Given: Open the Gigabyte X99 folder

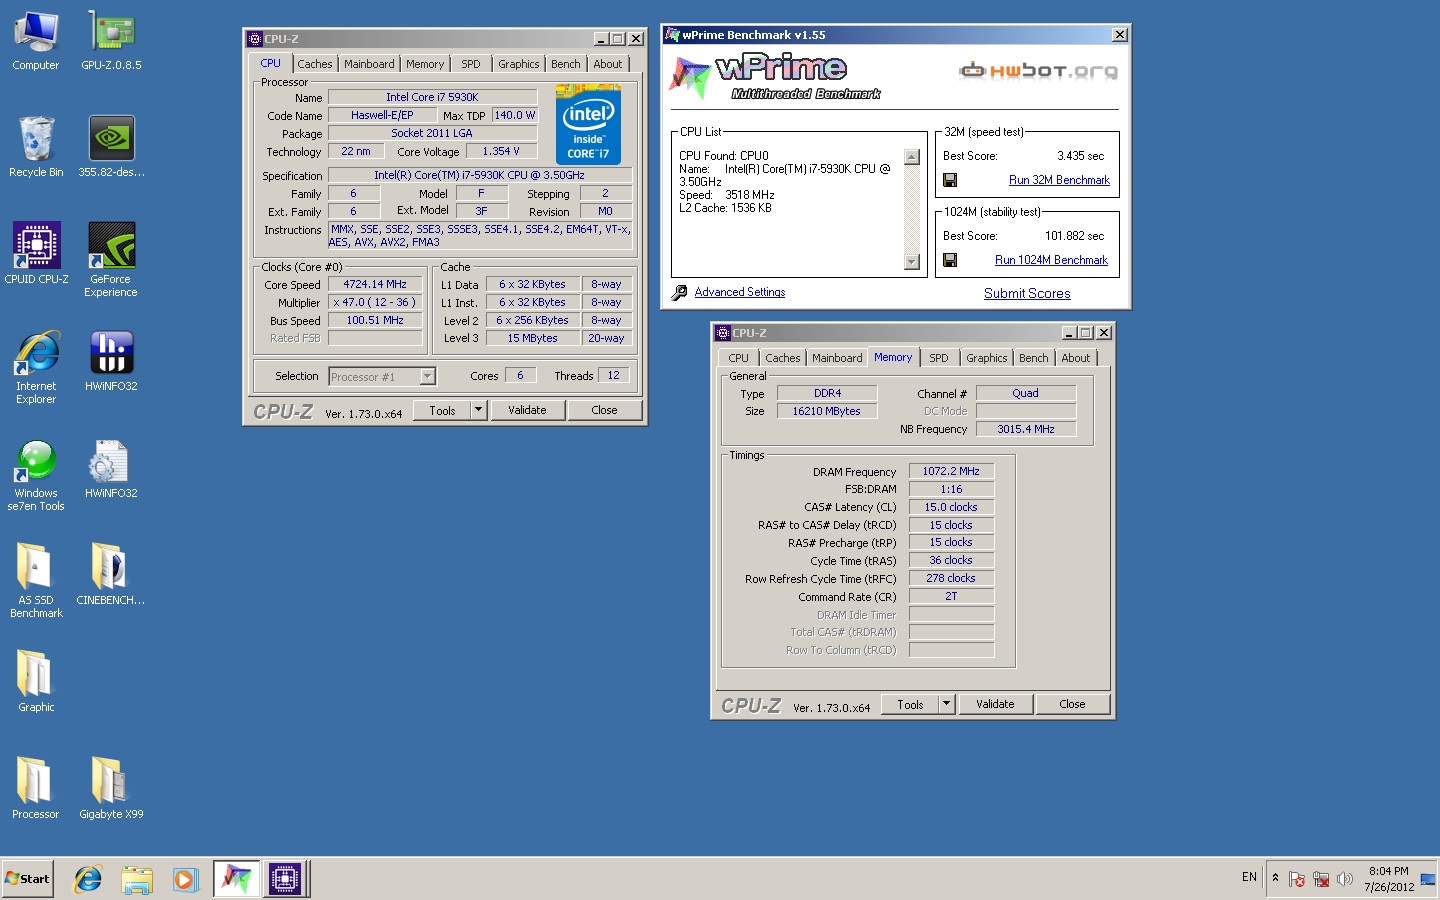Looking at the screenshot, I should click(x=111, y=788).
